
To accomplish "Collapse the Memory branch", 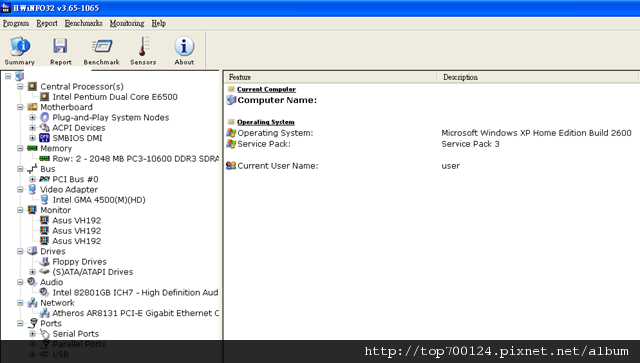I will (x=20, y=148).
